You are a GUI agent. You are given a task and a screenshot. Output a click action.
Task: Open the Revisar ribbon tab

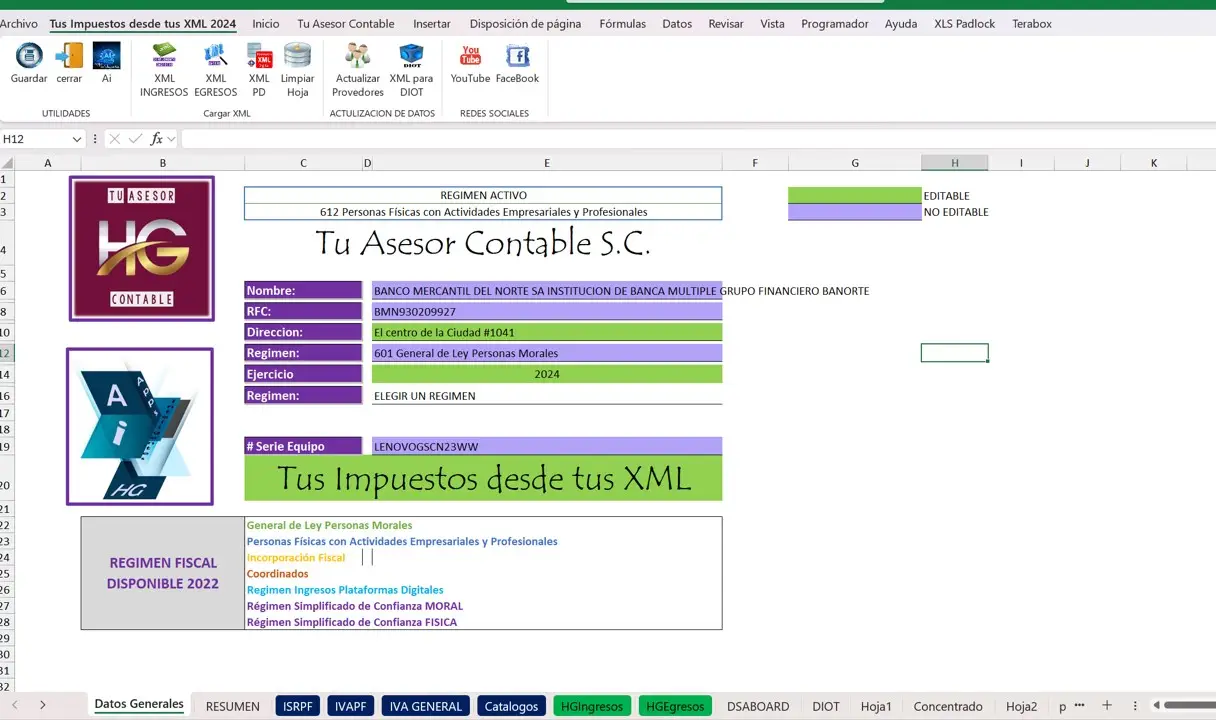[726, 23]
